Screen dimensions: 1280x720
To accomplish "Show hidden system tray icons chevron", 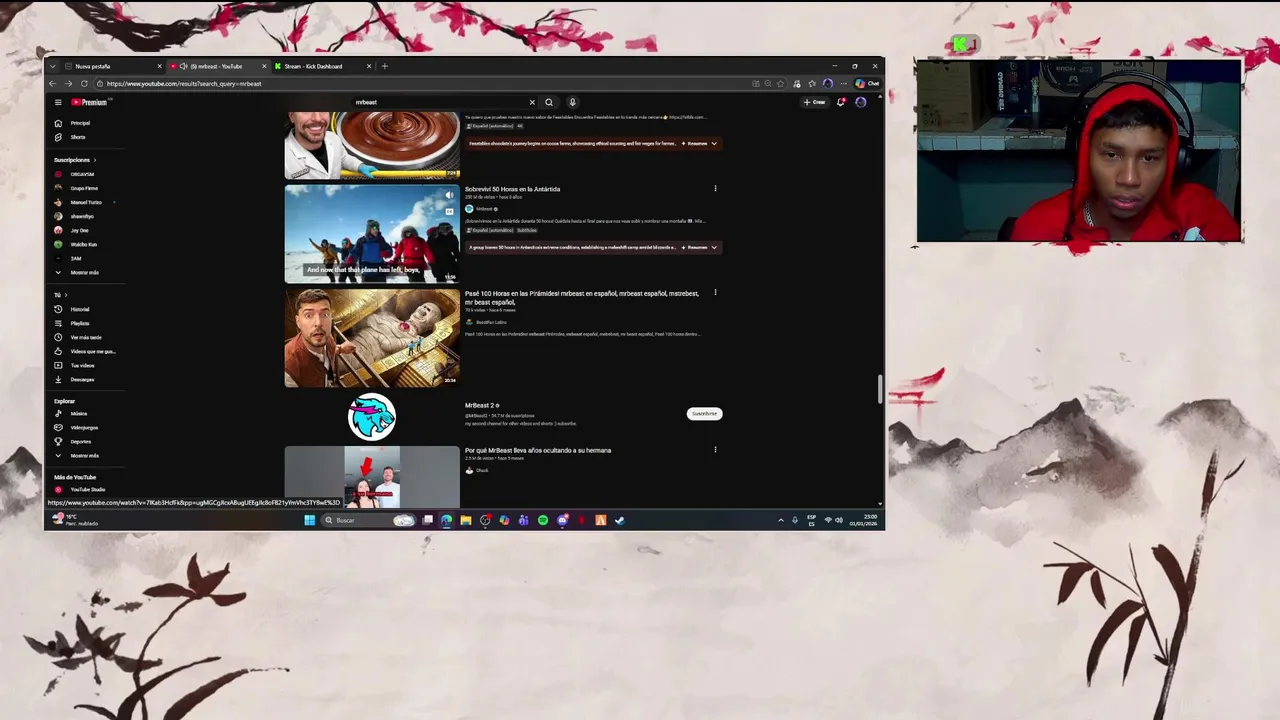I will (781, 520).
